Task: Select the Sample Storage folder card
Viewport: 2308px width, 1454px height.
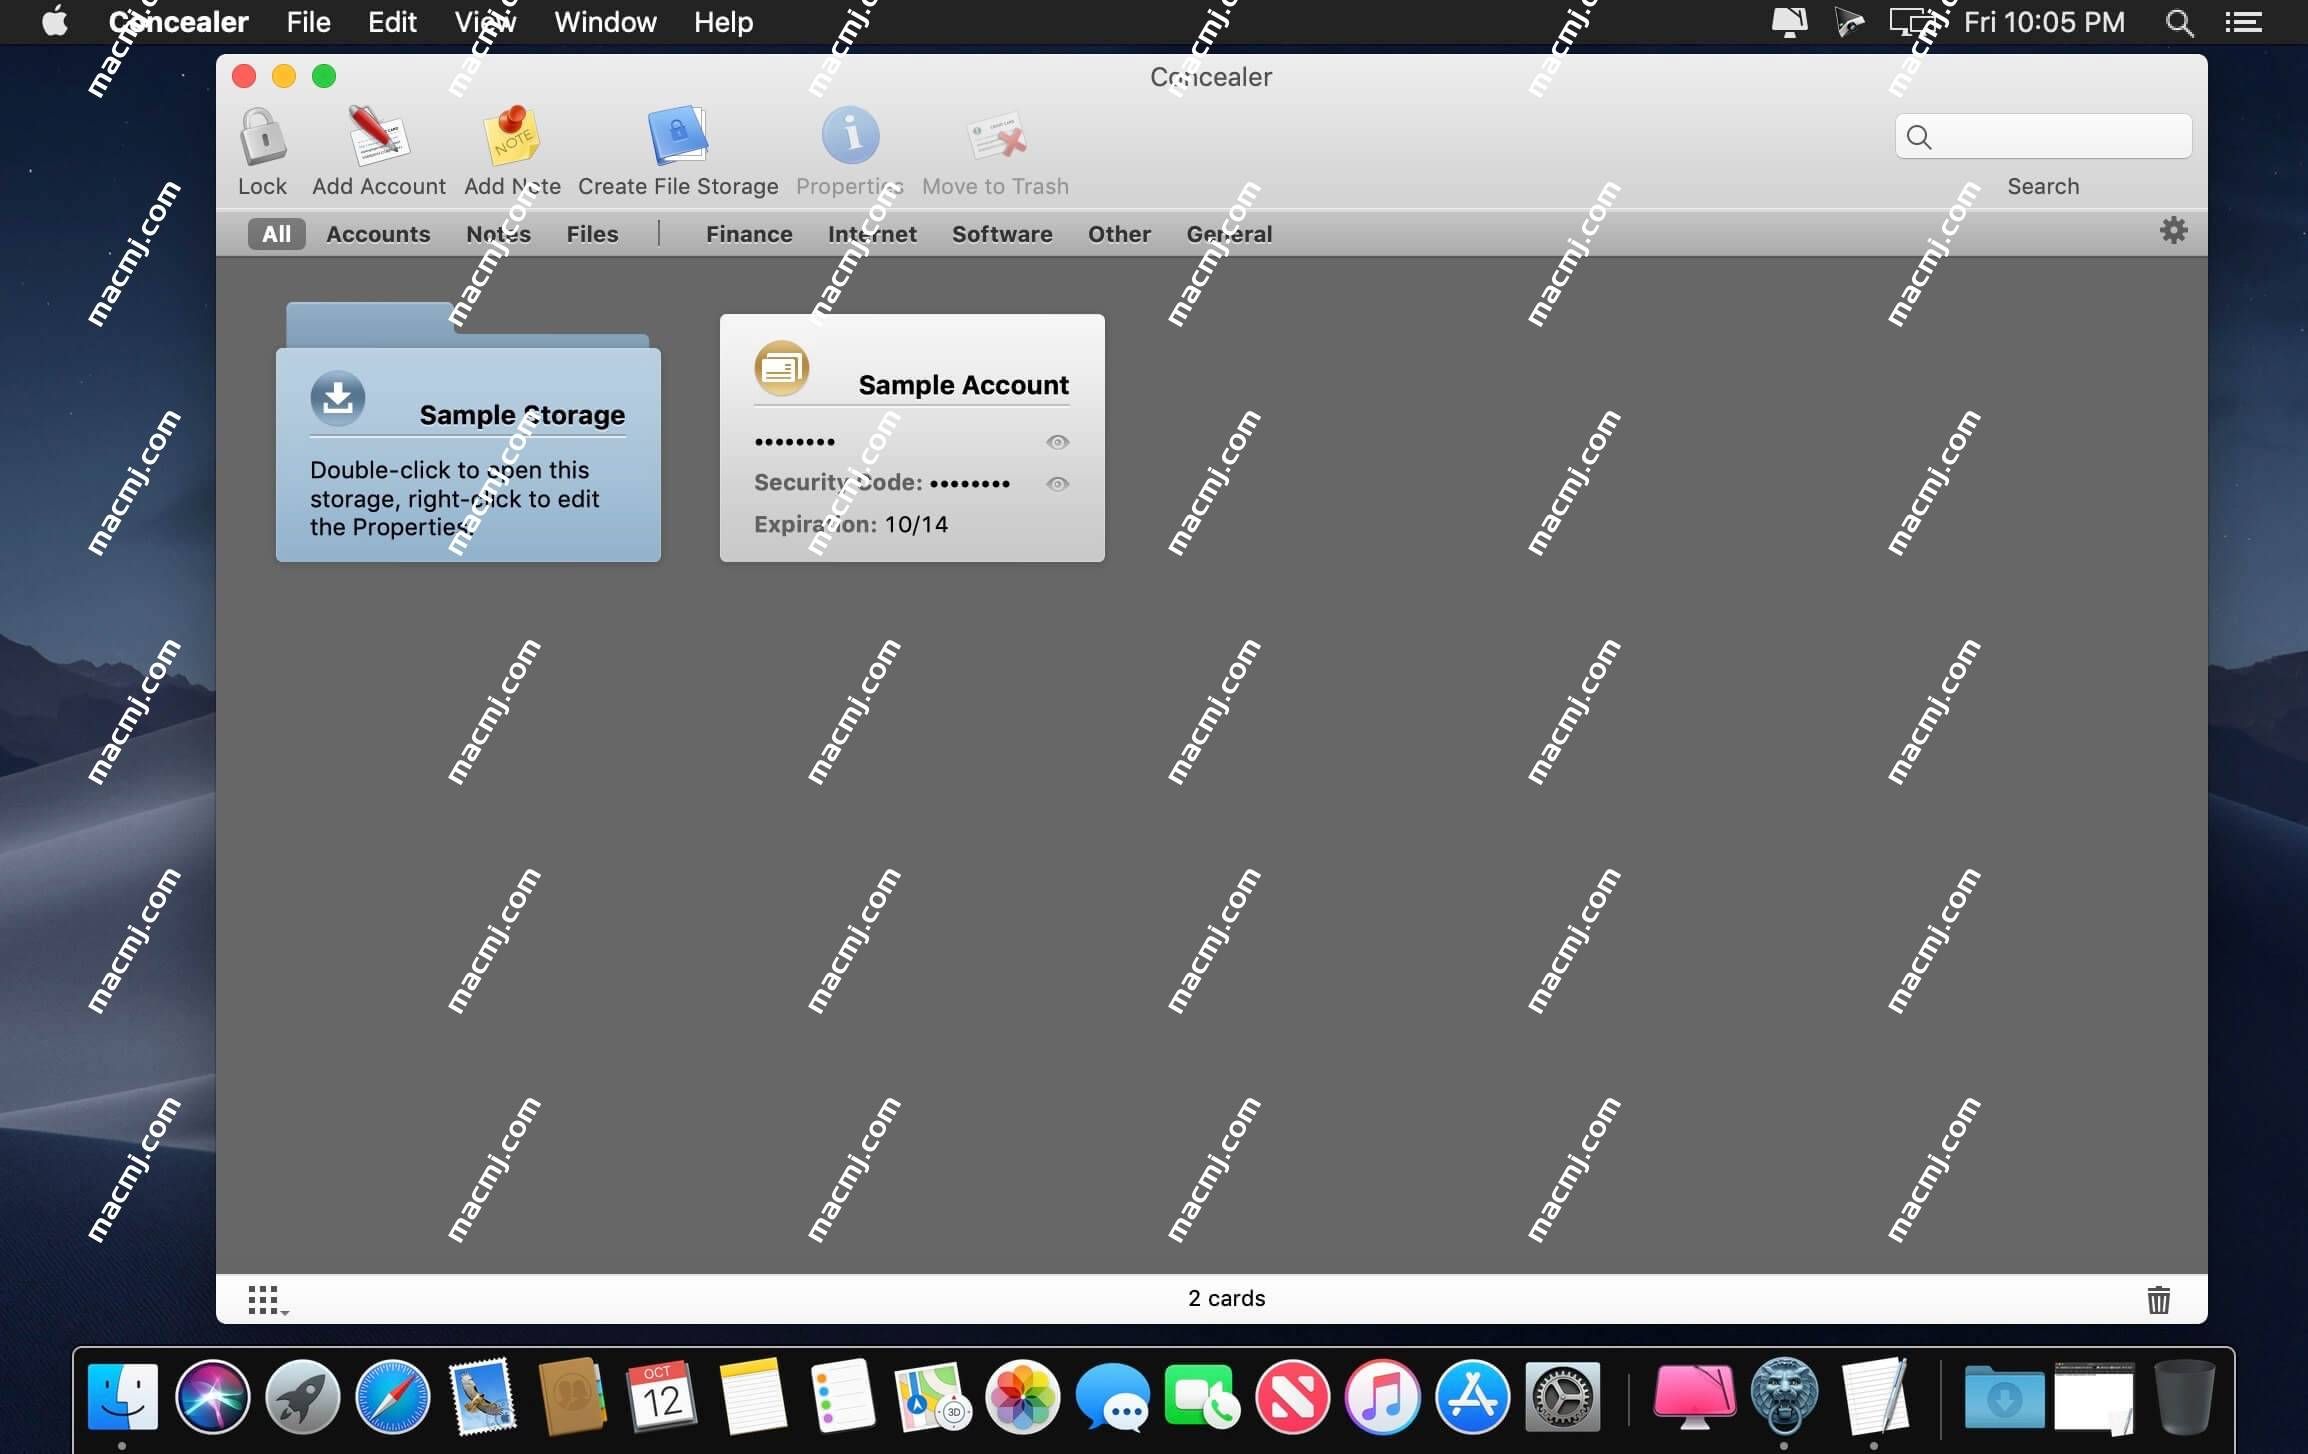Action: (x=468, y=433)
